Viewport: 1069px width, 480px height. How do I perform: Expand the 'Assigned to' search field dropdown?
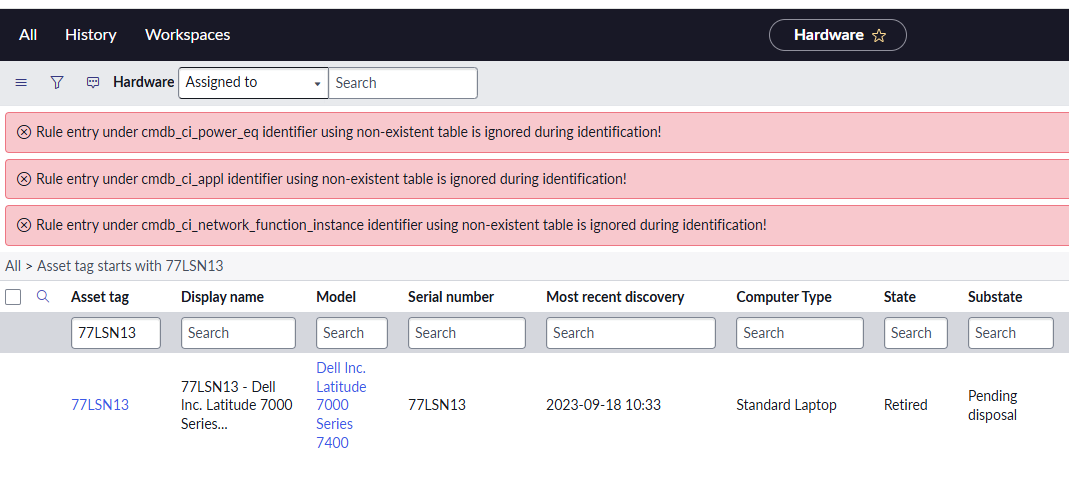tap(253, 83)
